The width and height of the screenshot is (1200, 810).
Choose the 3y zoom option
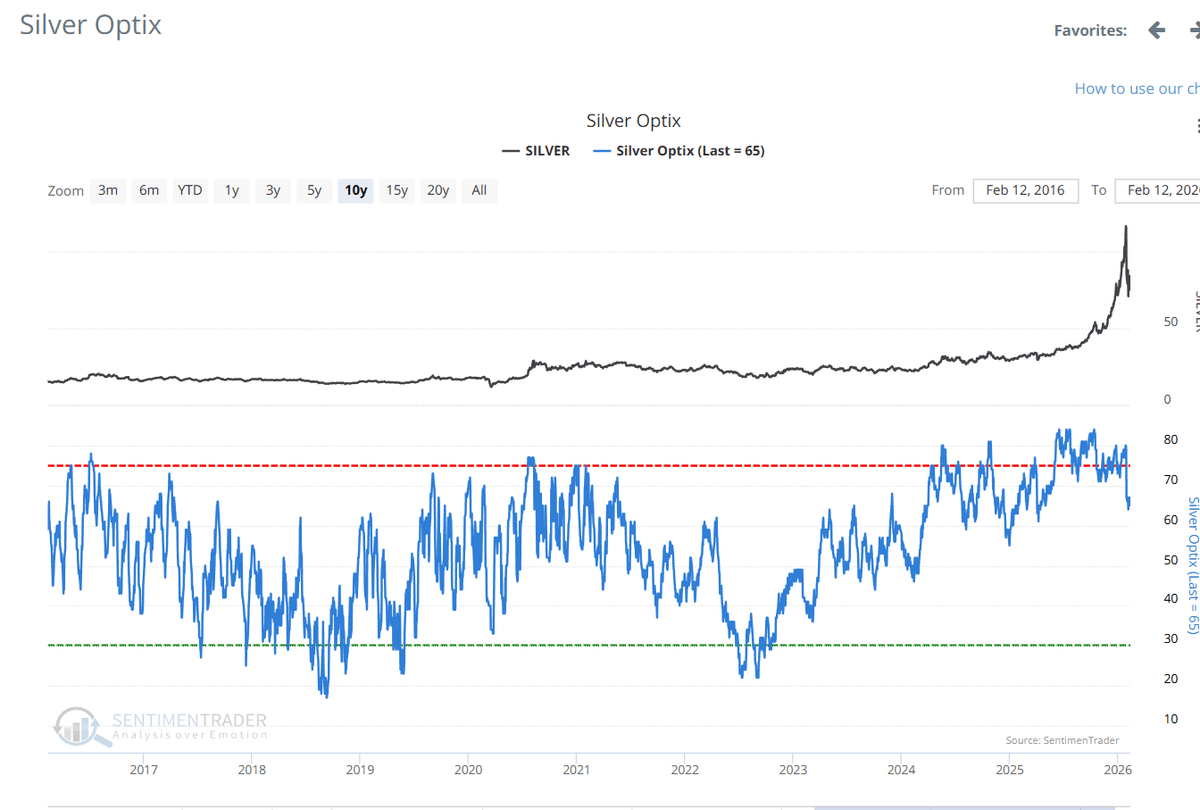point(273,190)
